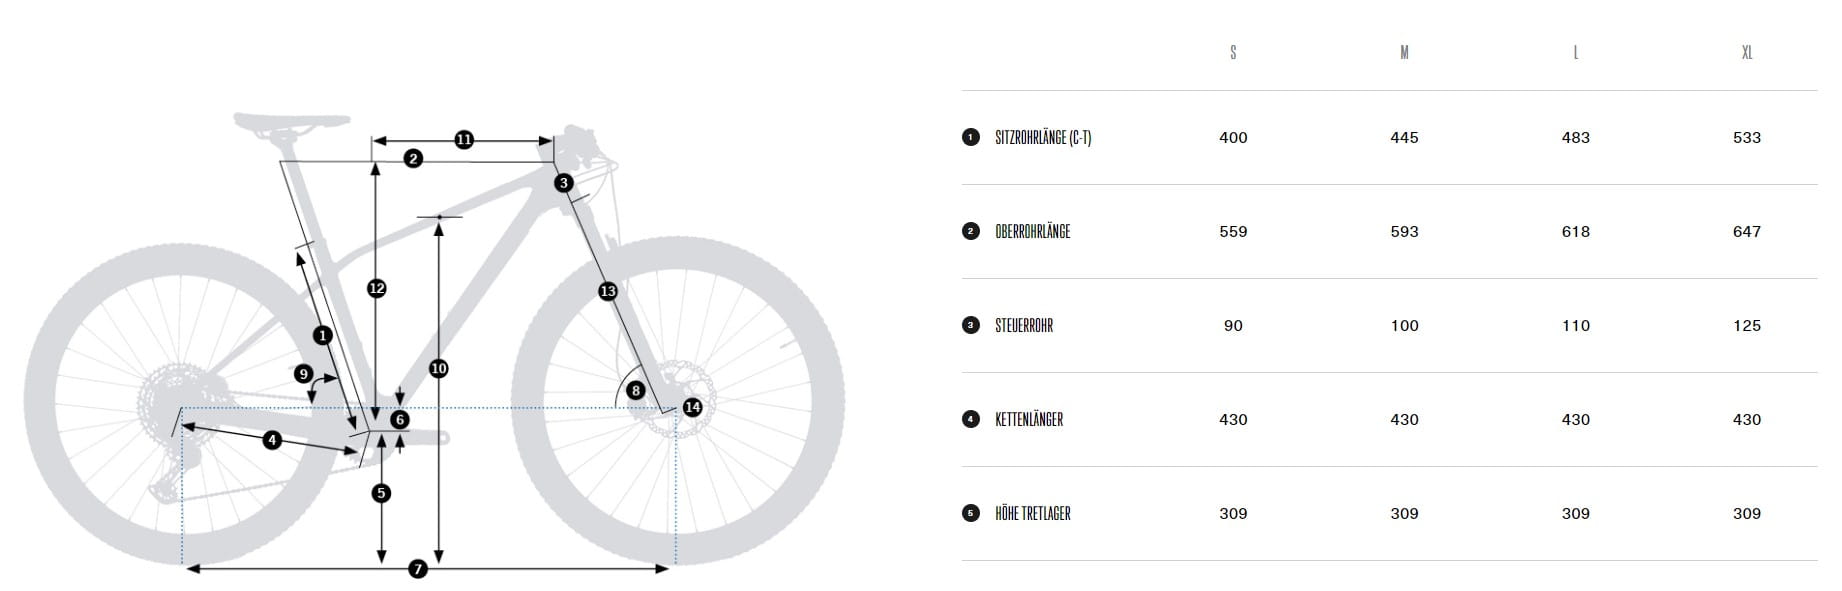
Task: Click marker 13 on the fork
Action: click(608, 291)
